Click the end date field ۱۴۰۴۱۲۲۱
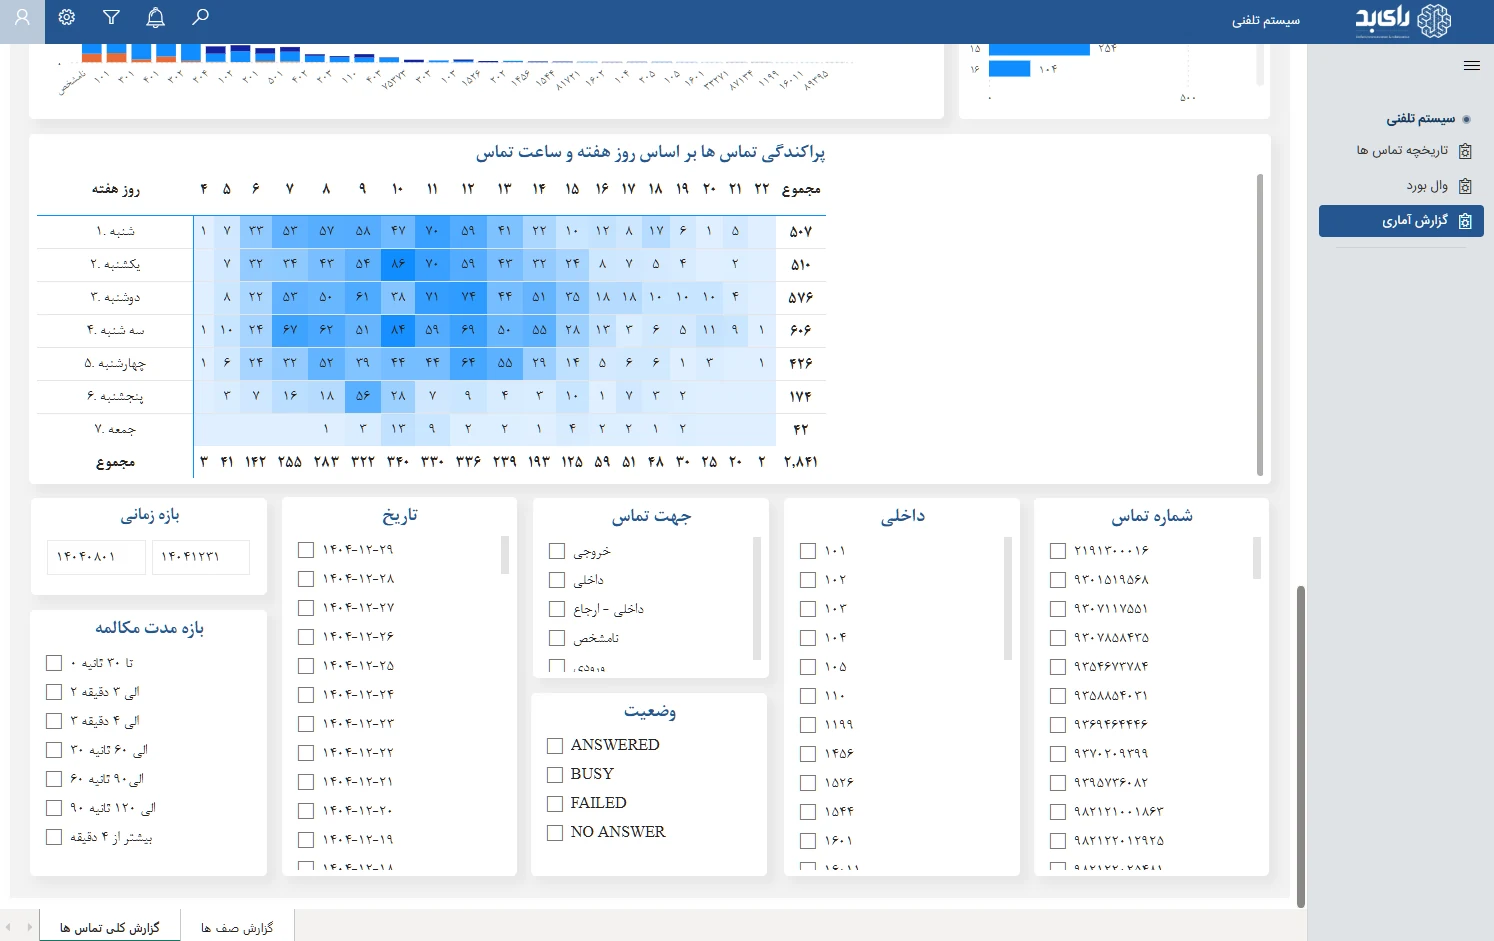Screen dimensions: 1494x941 (199, 557)
